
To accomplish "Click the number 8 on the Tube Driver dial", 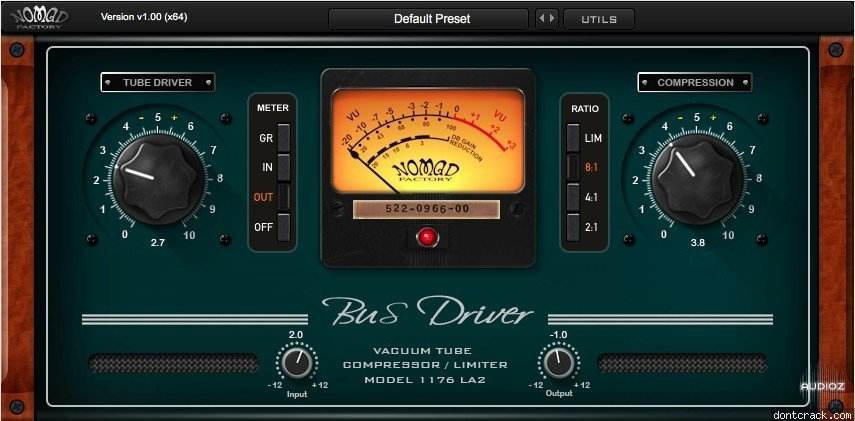I will [220, 178].
